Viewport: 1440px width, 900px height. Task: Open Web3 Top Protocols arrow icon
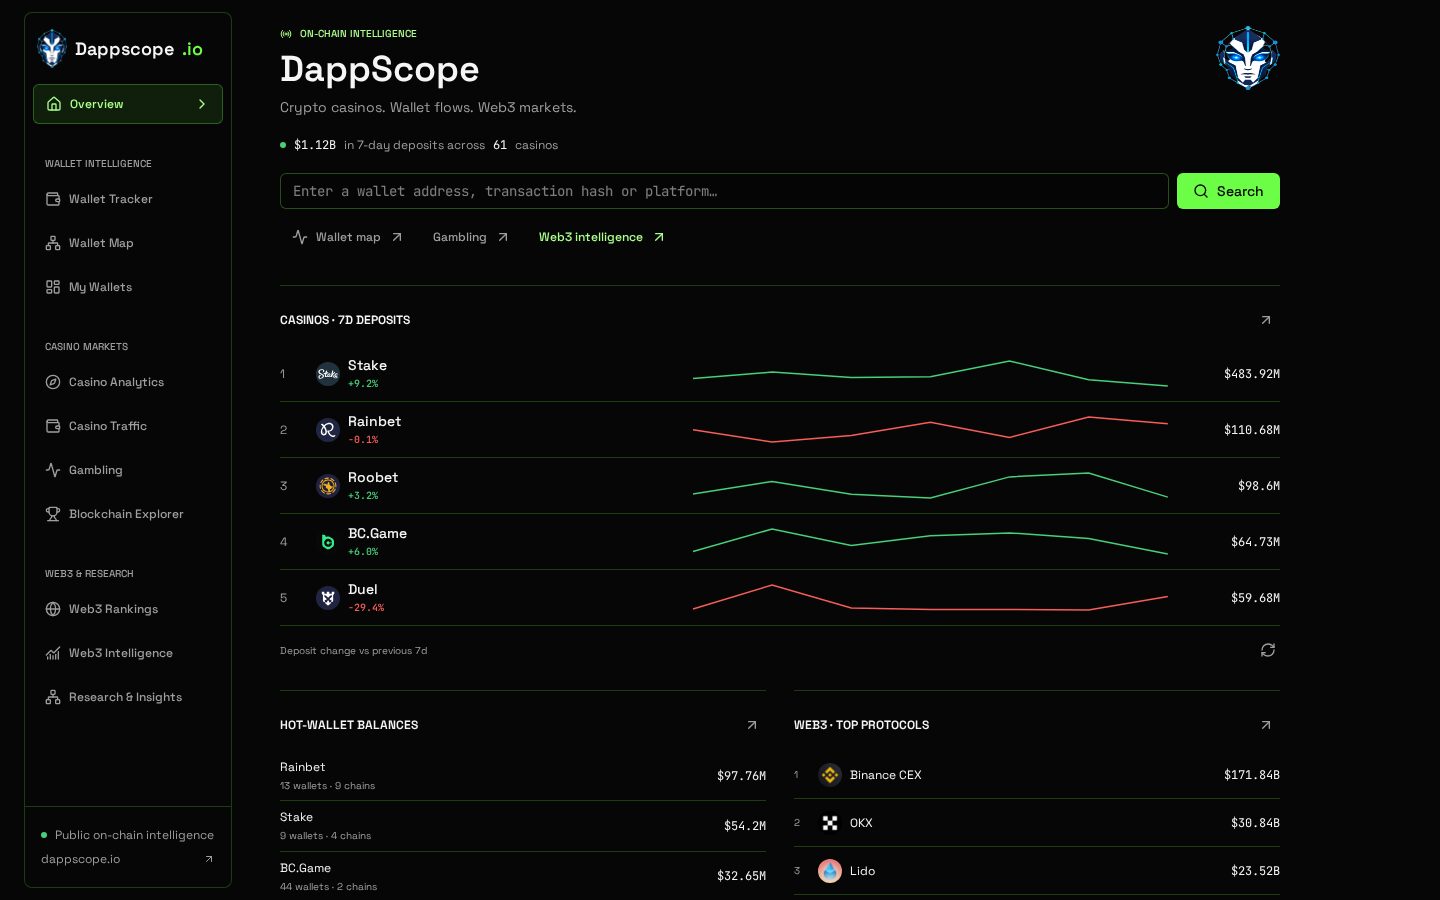tap(1266, 725)
